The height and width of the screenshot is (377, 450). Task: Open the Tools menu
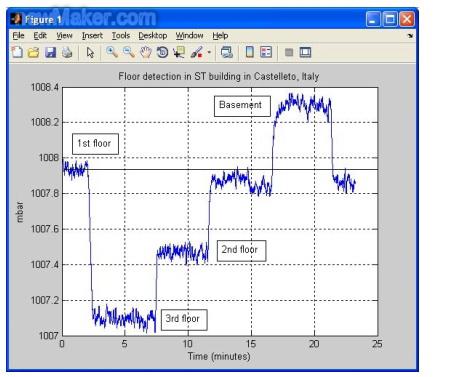pyautogui.click(x=121, y=35)
